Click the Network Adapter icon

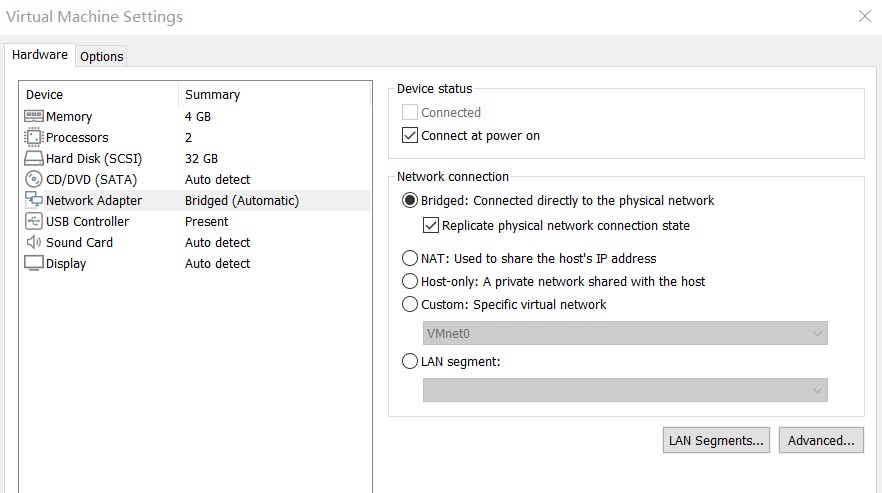point(34,200)
